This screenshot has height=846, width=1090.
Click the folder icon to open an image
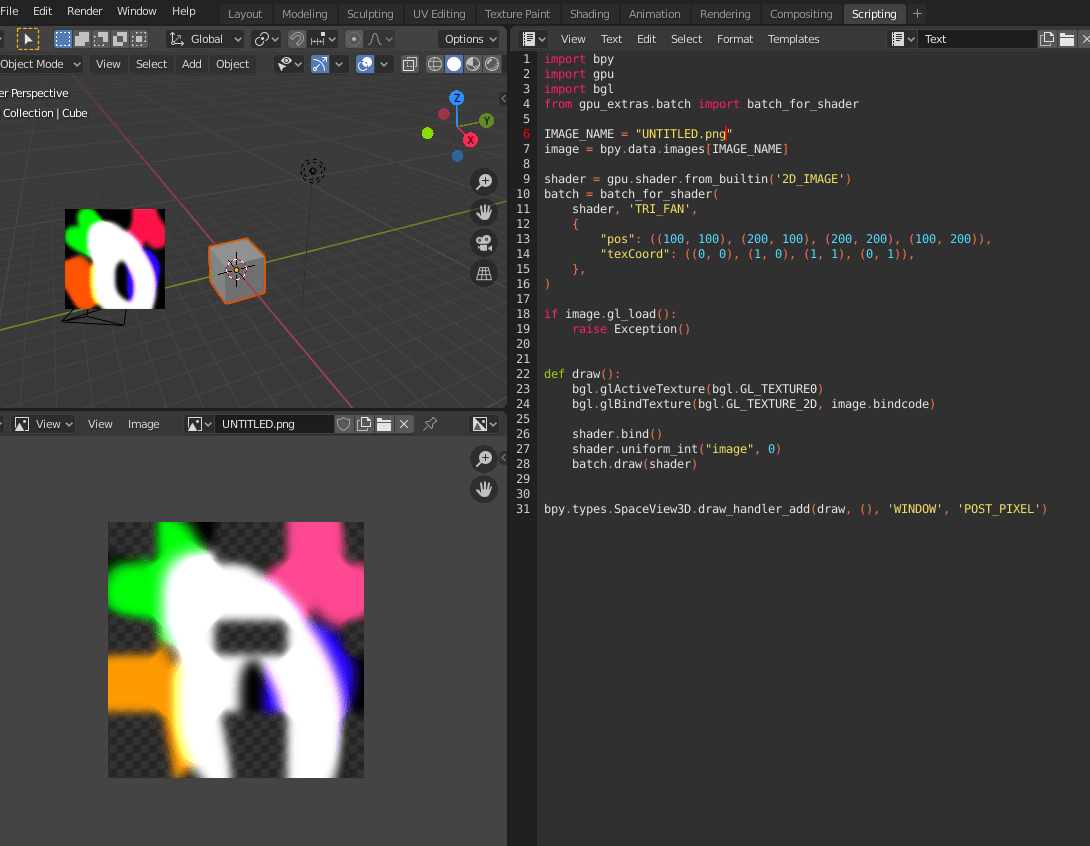[384, 423]
